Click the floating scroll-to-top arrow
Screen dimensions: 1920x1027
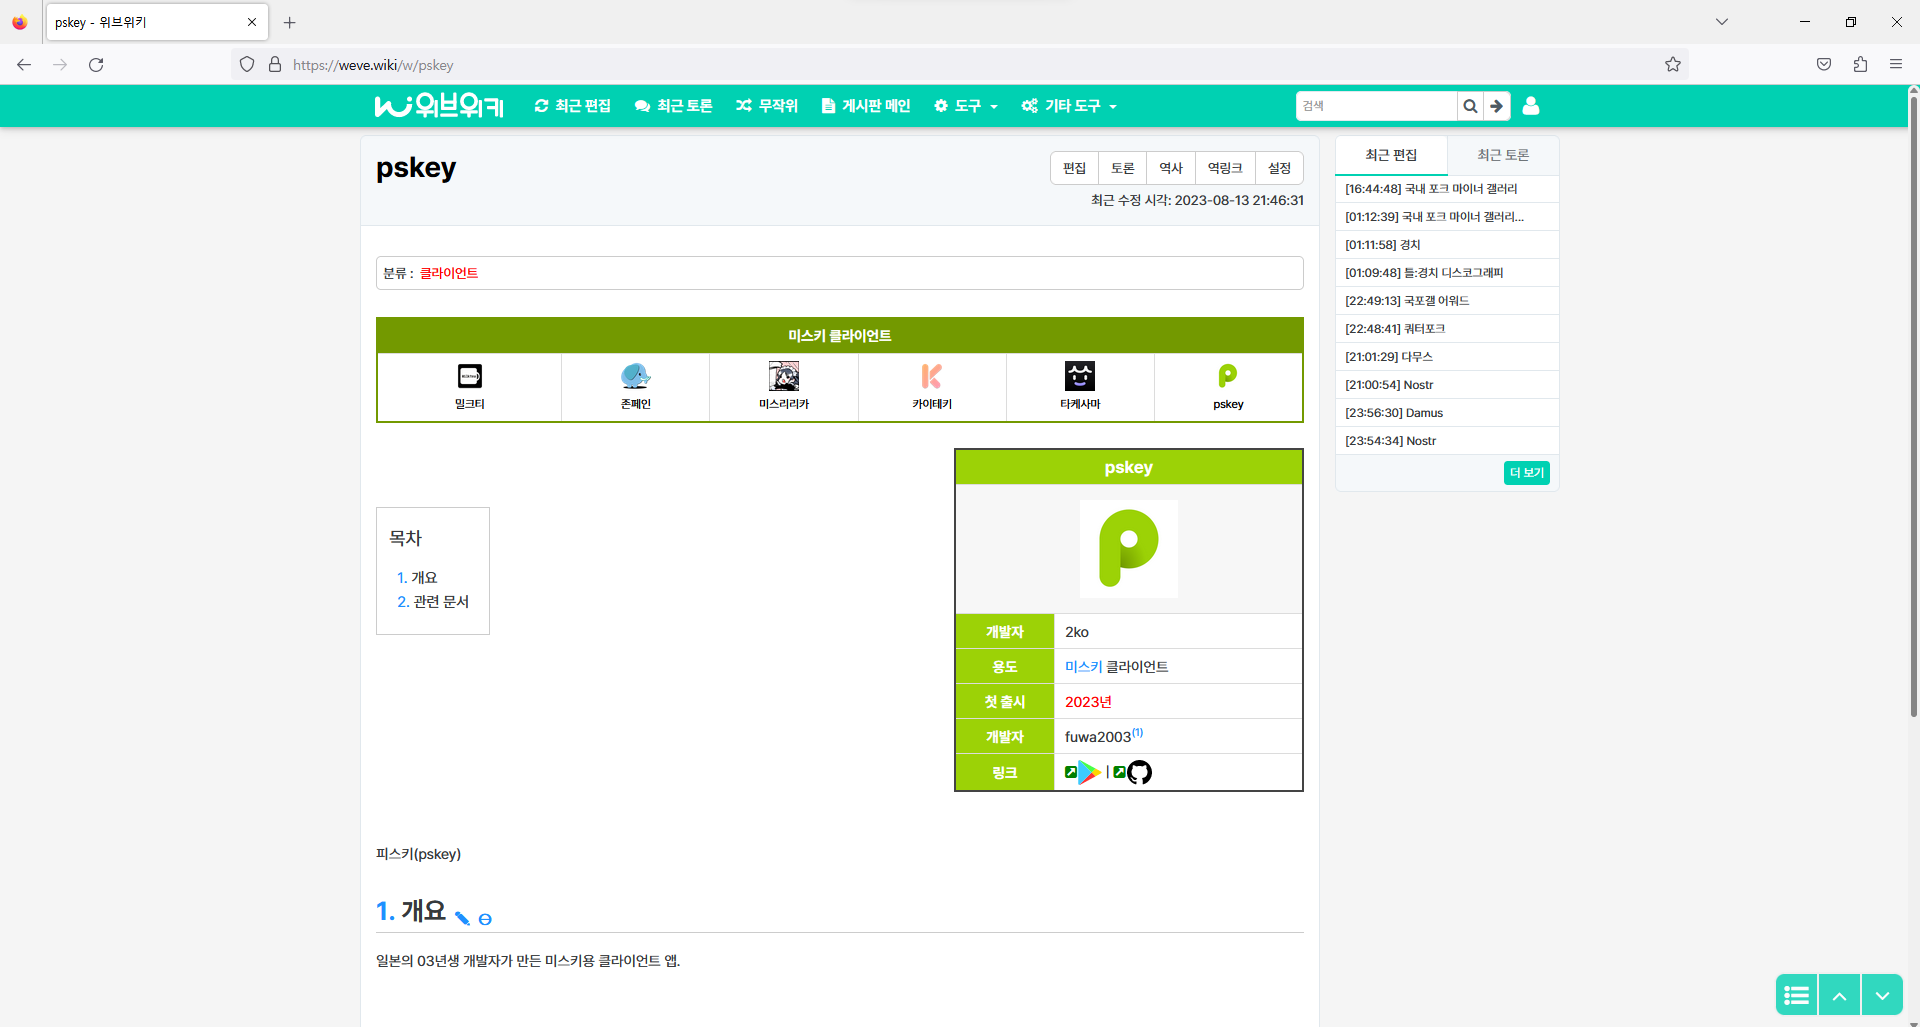click(x=1839, y=995)
